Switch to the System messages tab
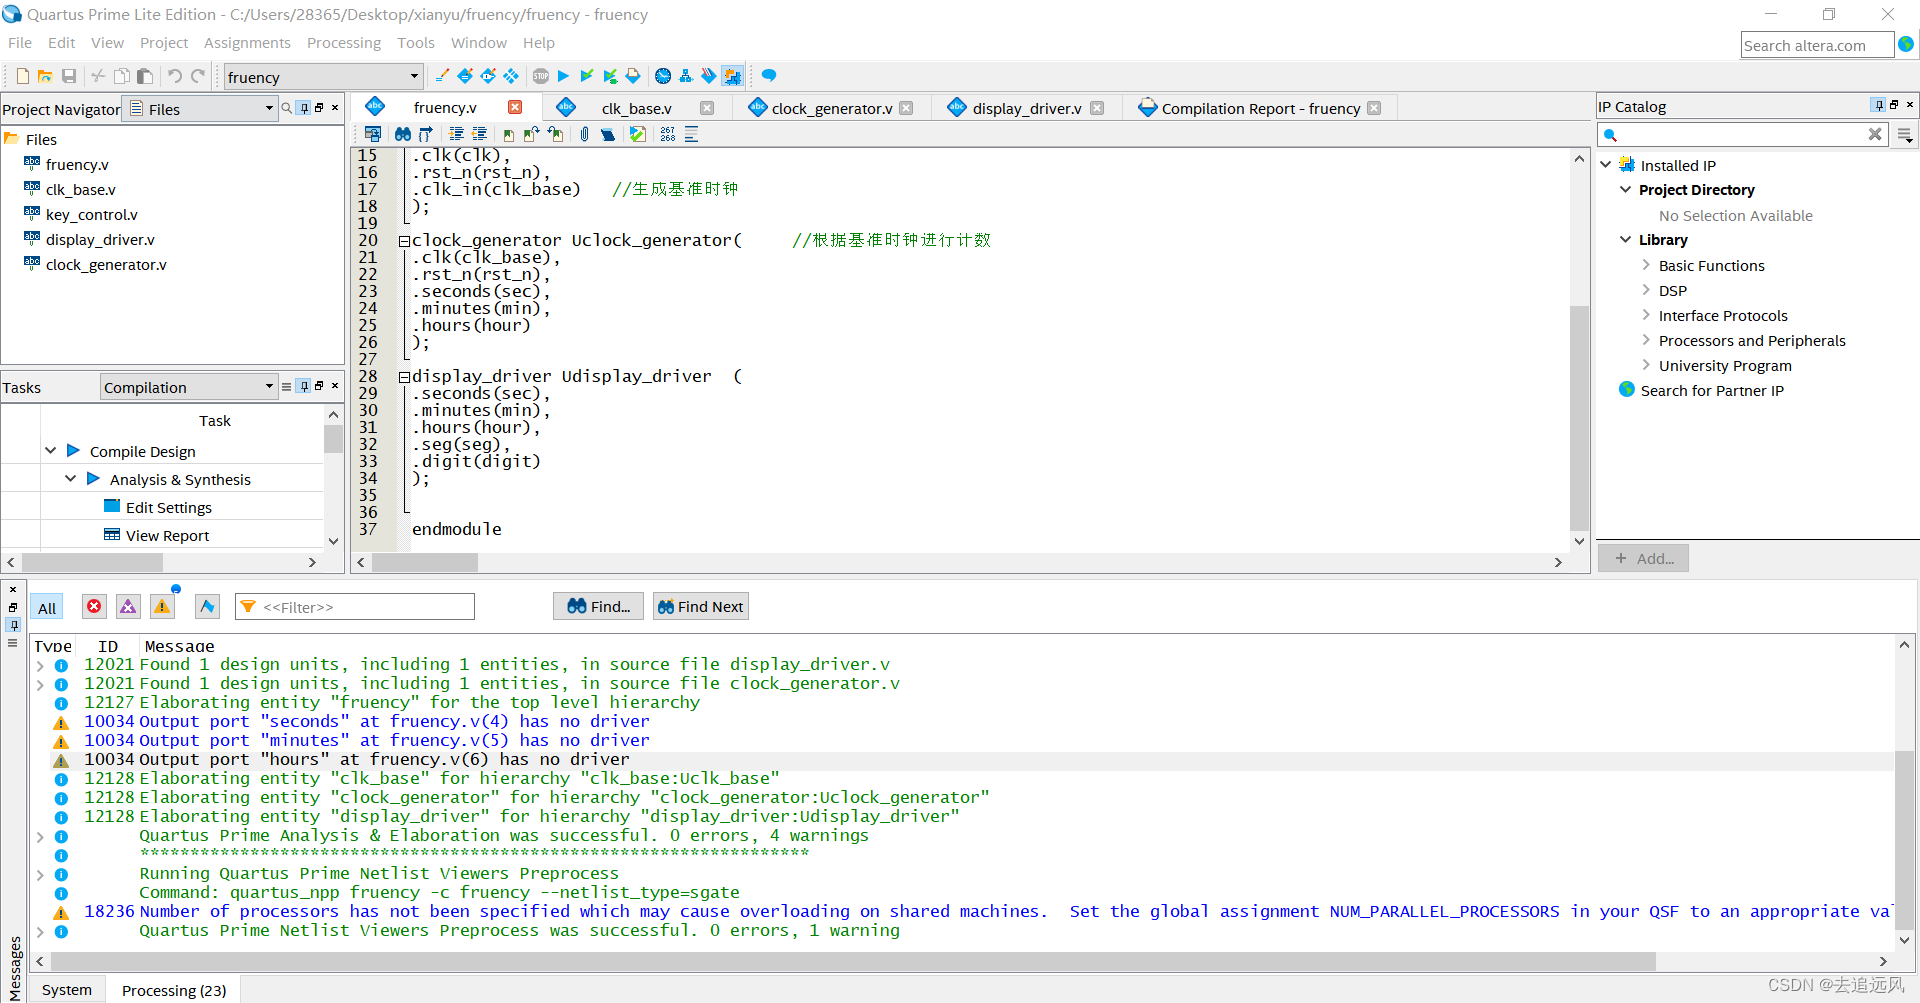This screenshot has width=1920, height=1003. click(67, 990)
